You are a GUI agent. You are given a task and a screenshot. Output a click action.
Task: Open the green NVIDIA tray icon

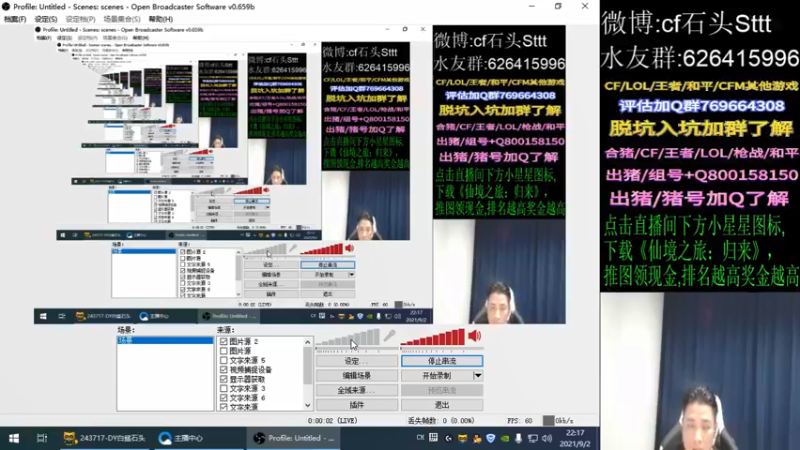click(505, 438)
